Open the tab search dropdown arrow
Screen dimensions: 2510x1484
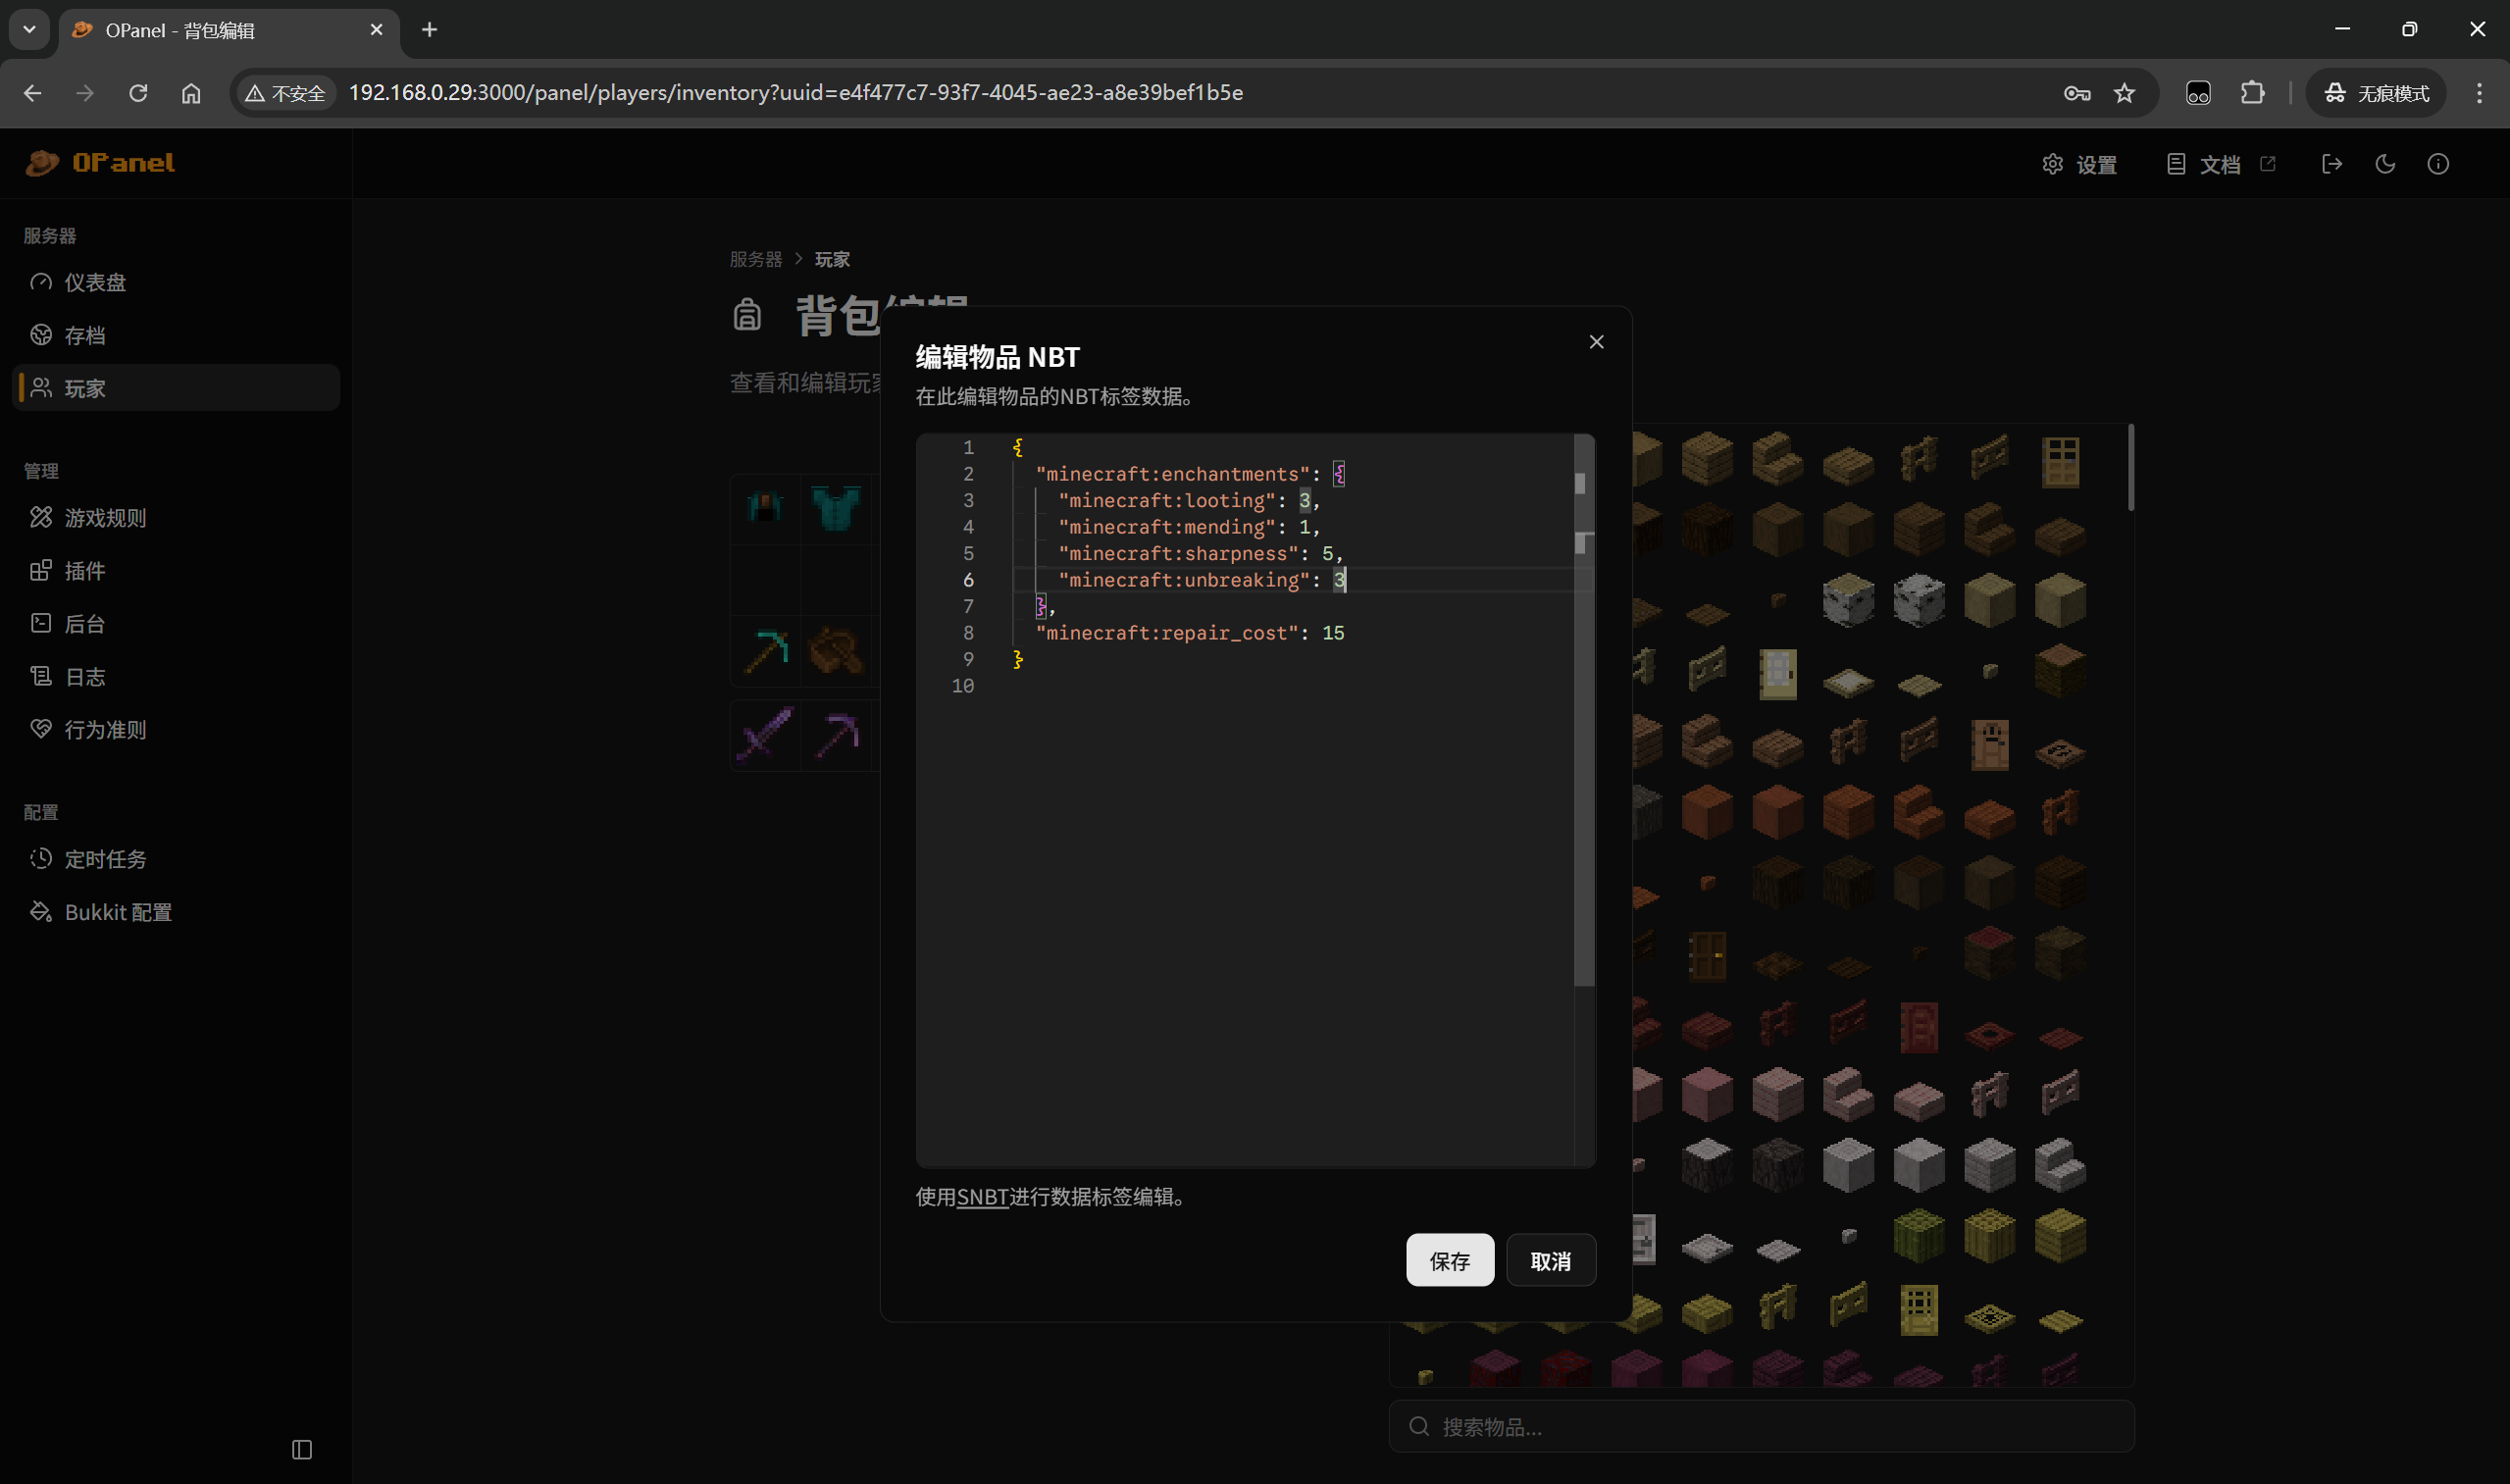[29, 30]
